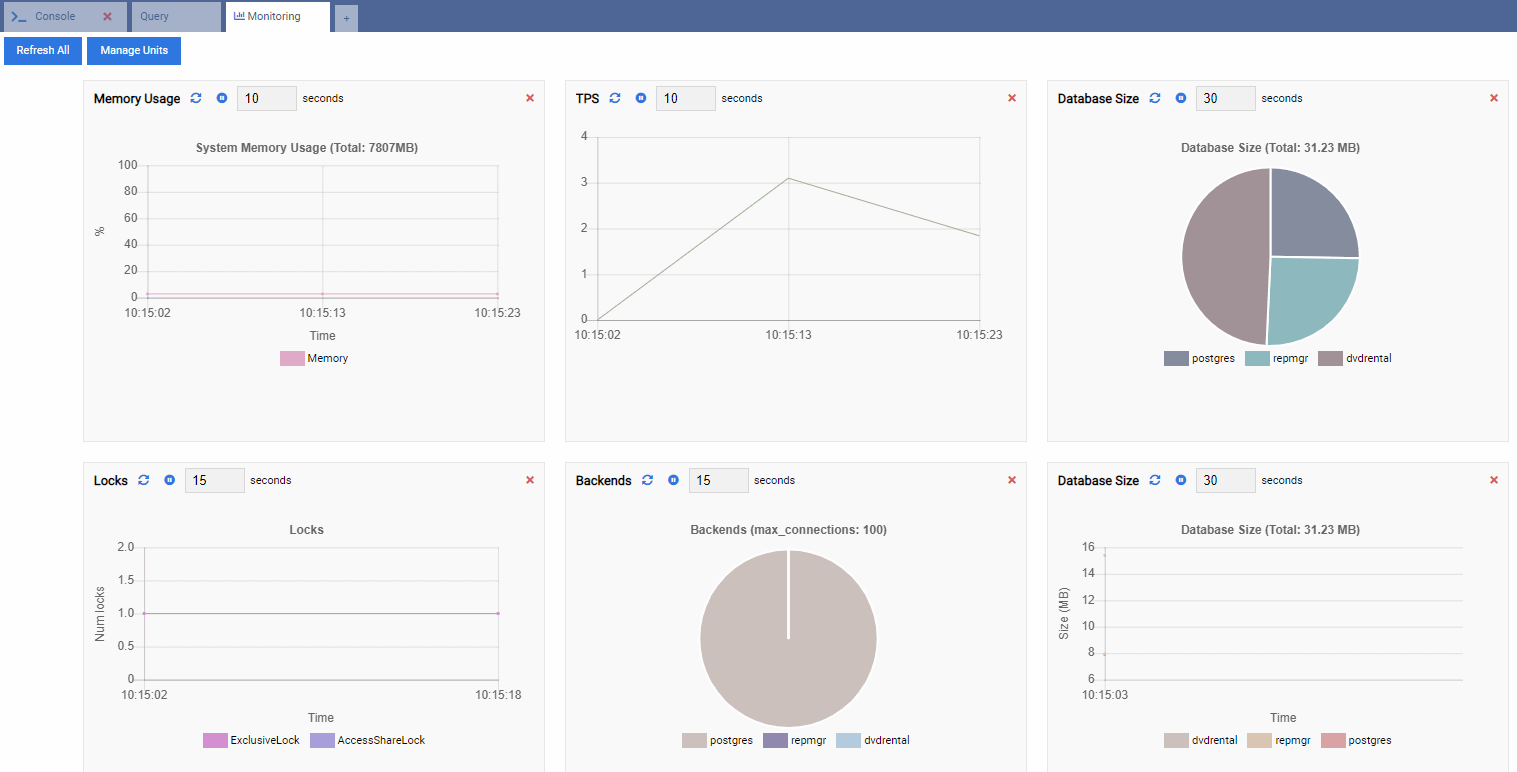Remove the TPS monitoring widget
Image resolution: width=1517 pixels, height=772 pixels.
tap(1011, 98)
